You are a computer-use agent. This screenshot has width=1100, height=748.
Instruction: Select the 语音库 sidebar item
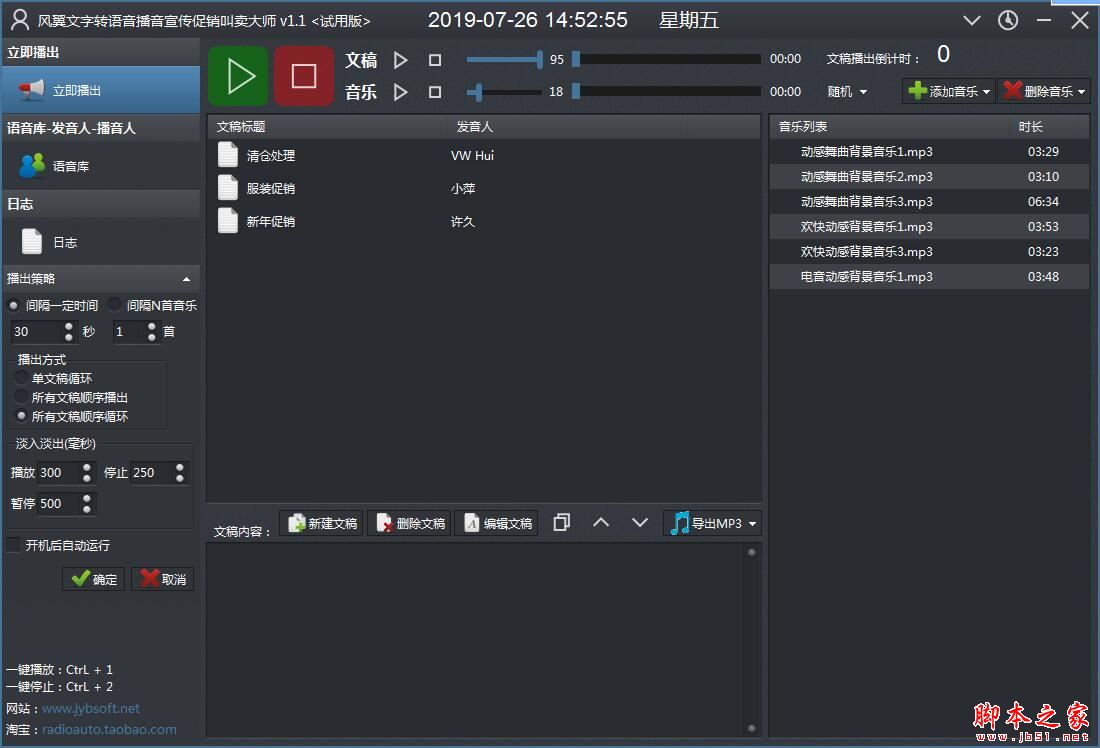point(101,166)
